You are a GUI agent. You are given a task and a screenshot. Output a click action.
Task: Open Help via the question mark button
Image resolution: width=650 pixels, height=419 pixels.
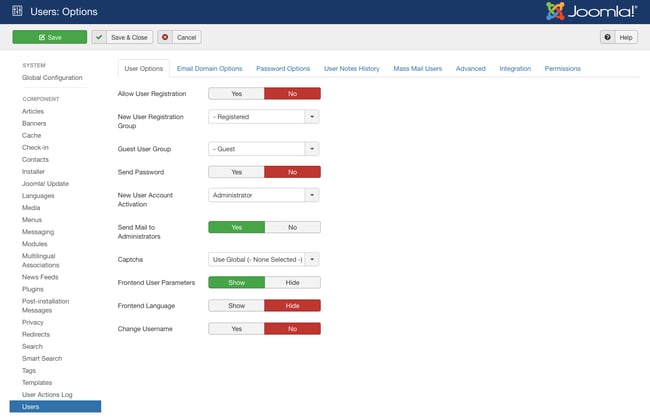point(619,37)
